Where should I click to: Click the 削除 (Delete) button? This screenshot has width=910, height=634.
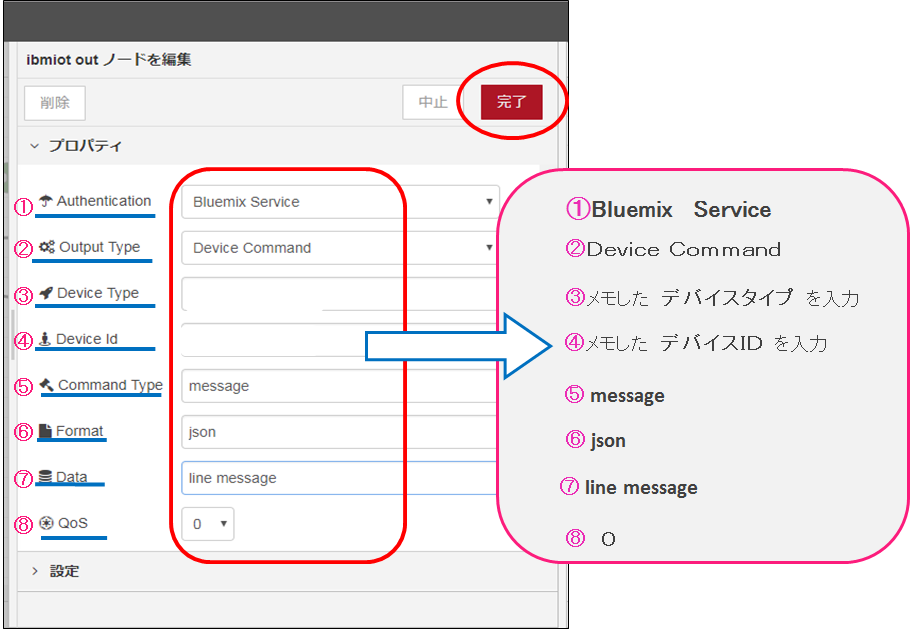(55, 103)
